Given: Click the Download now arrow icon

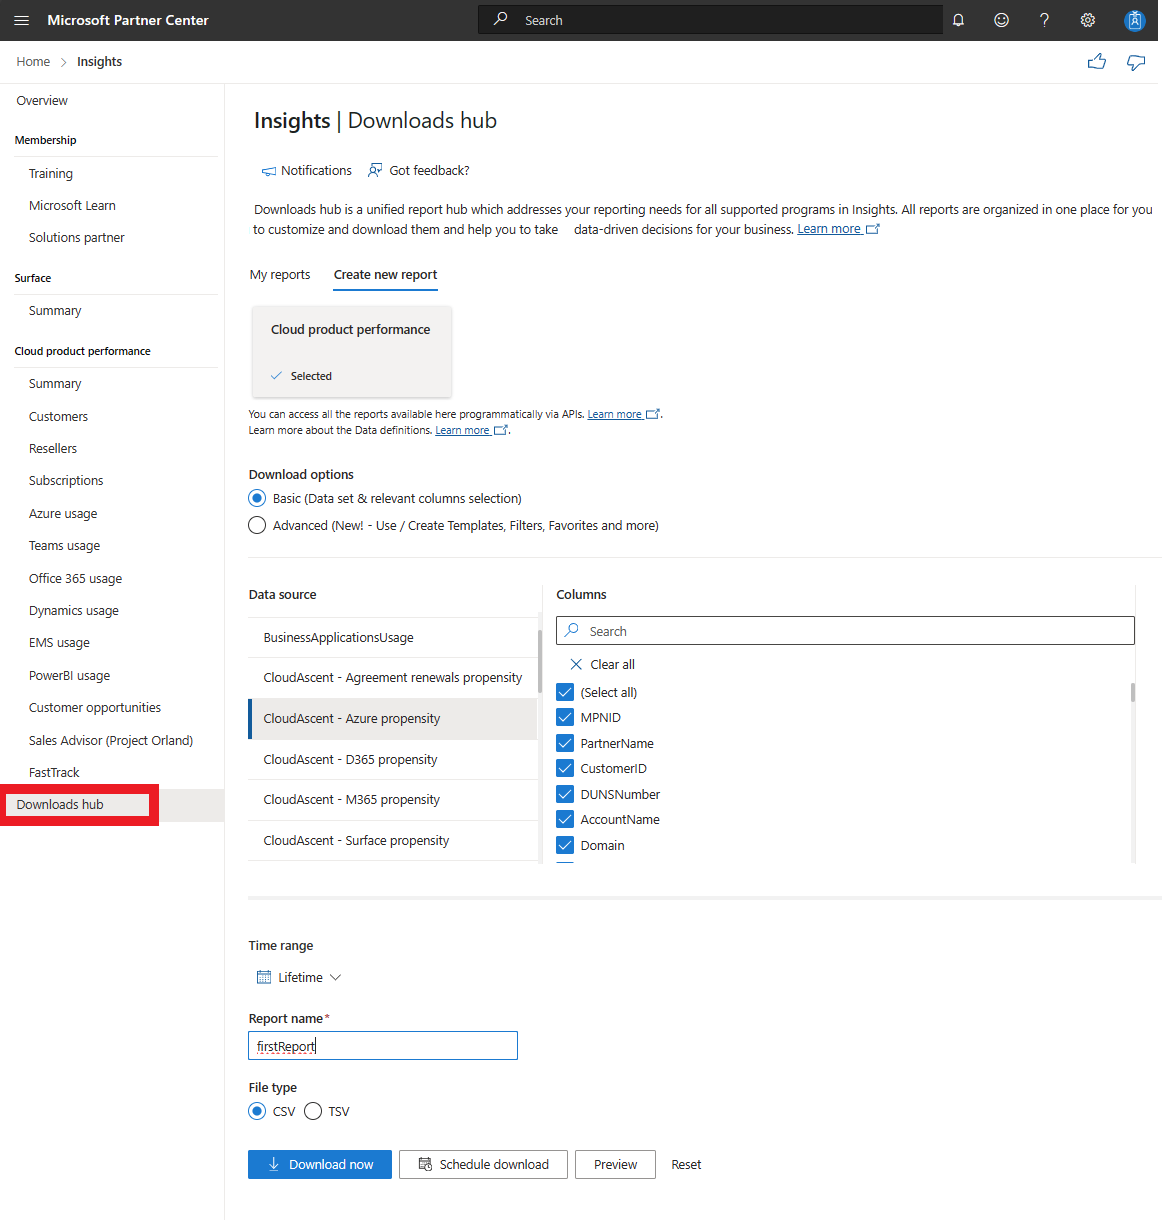Looking at the screenshot, I should point(274,1164).
